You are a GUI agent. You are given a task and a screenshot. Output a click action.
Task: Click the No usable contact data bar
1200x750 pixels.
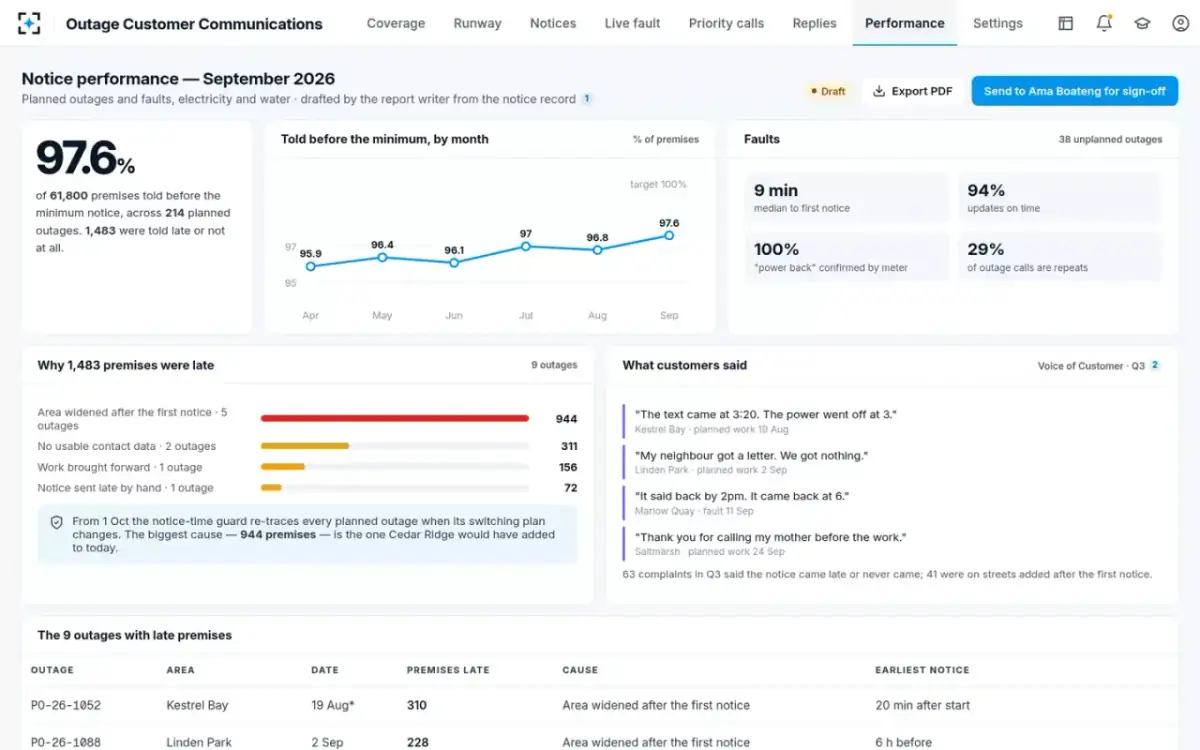point(305,446)
